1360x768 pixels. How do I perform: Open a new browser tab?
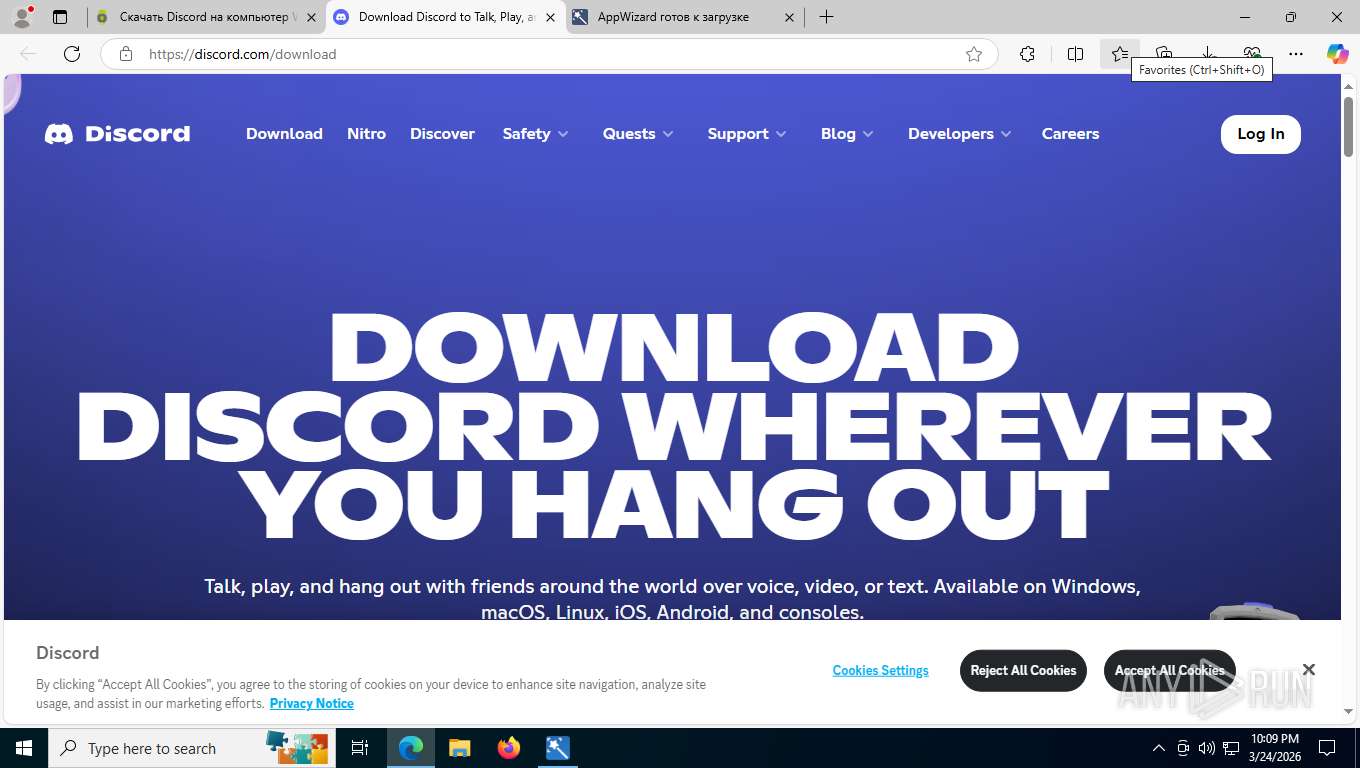point(826,17)
